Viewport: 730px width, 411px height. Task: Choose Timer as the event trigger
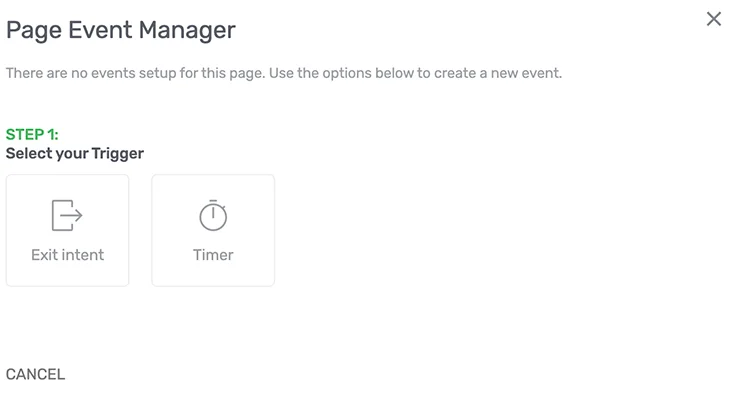[x=213, y=230]
